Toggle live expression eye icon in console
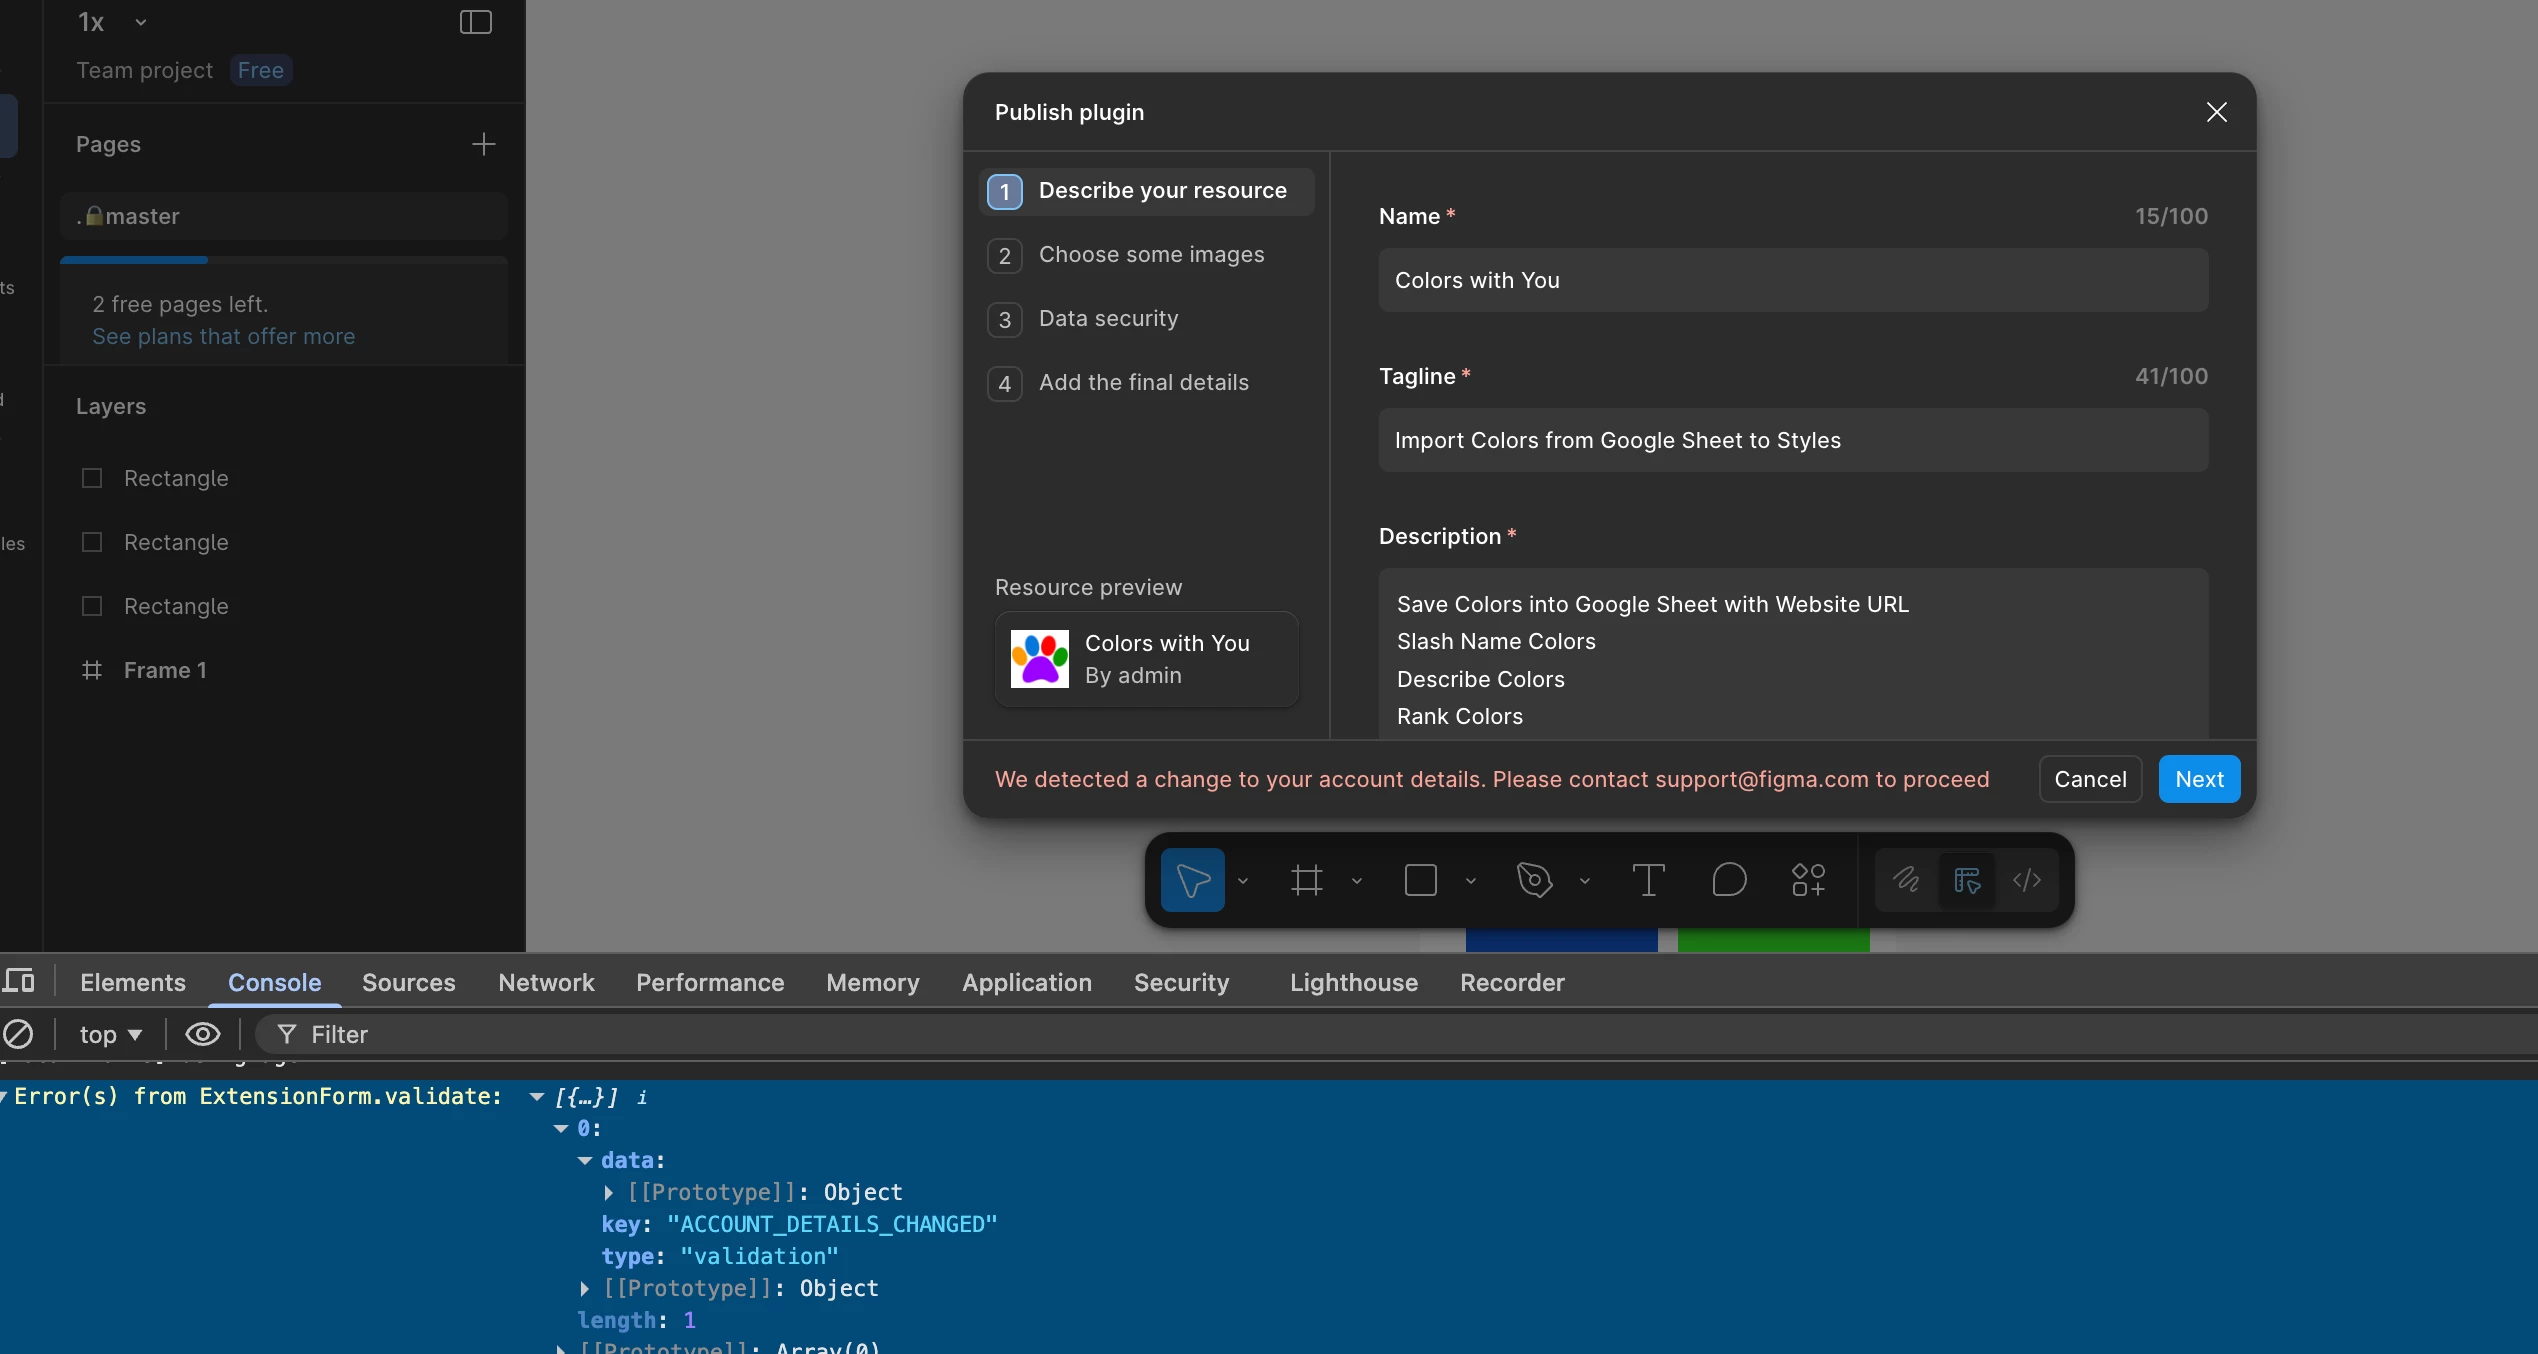 202,1034
